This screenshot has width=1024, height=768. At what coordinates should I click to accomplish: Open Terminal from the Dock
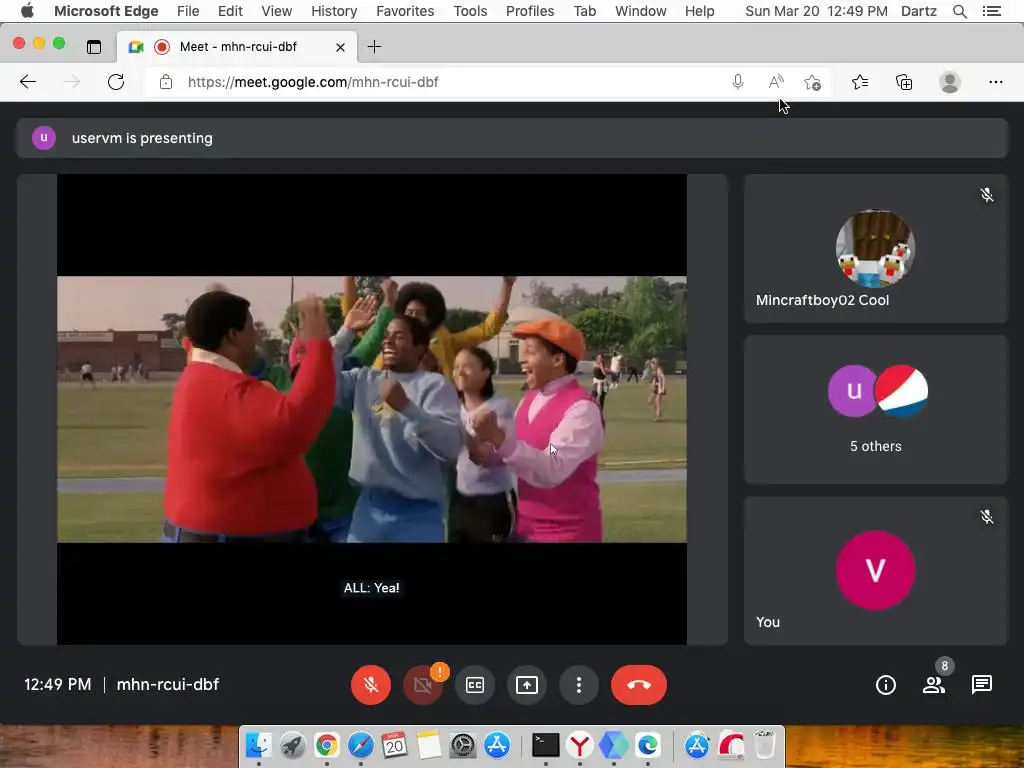[x=545, y=744]
